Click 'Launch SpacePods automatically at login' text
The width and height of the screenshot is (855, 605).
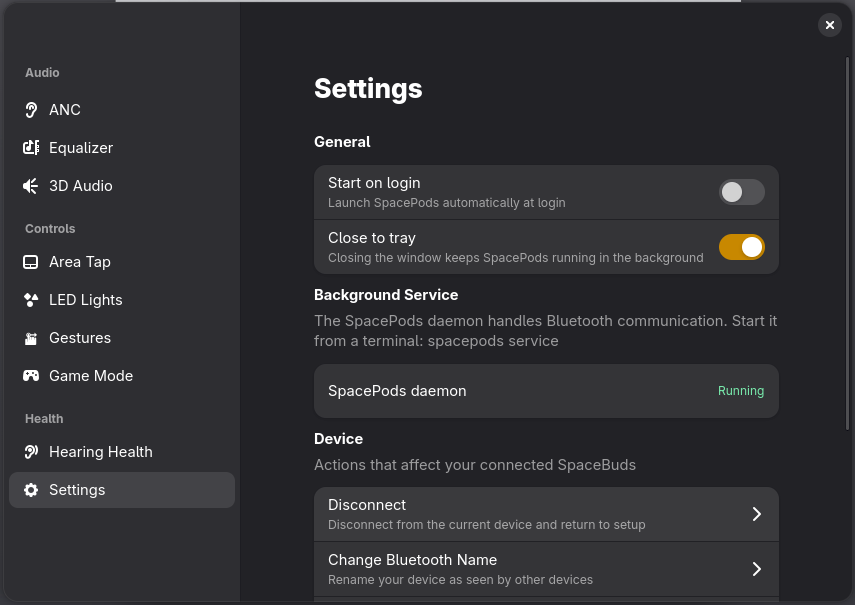click(447, 203)
